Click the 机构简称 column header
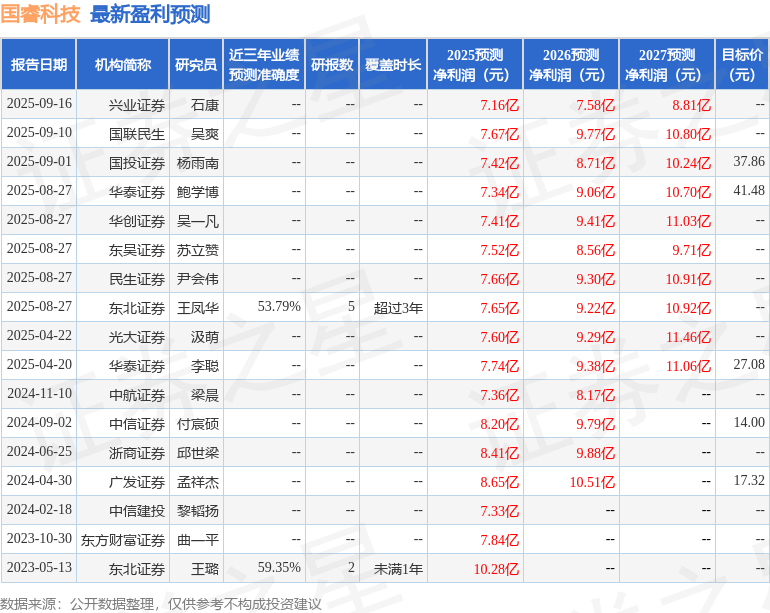770x613 pixels. tap(123, 64)
